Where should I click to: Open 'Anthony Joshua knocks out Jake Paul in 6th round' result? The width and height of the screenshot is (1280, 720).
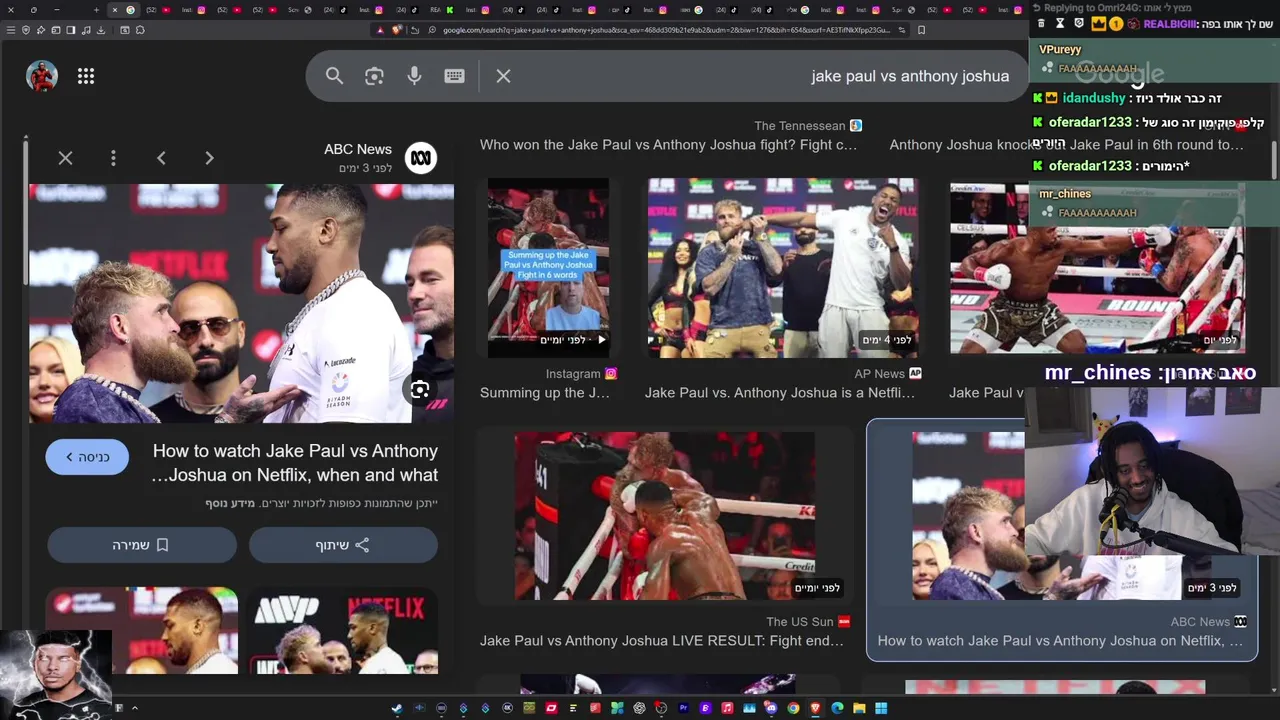(x=1067, y=145)
